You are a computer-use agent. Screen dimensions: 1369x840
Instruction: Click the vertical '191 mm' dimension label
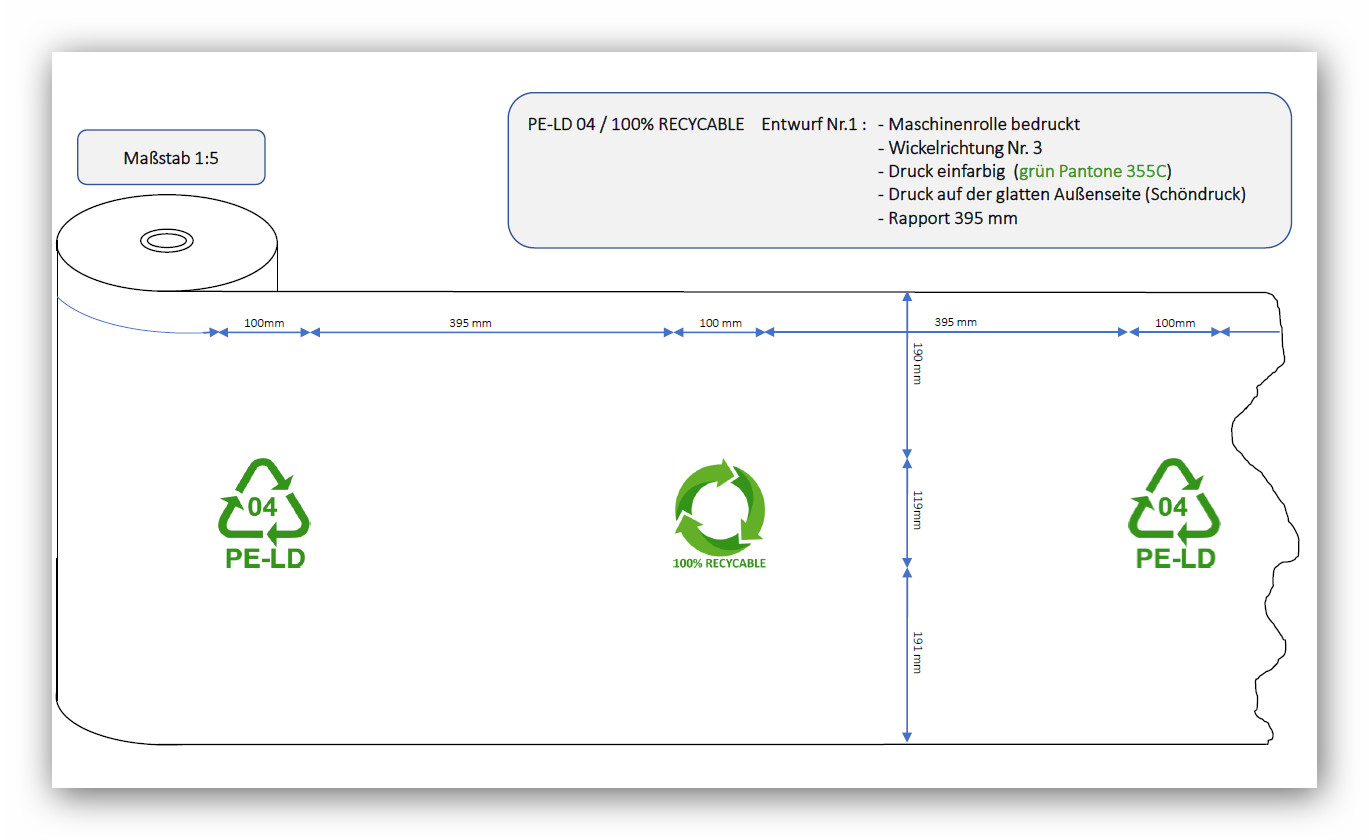click(x=917, y=652)
